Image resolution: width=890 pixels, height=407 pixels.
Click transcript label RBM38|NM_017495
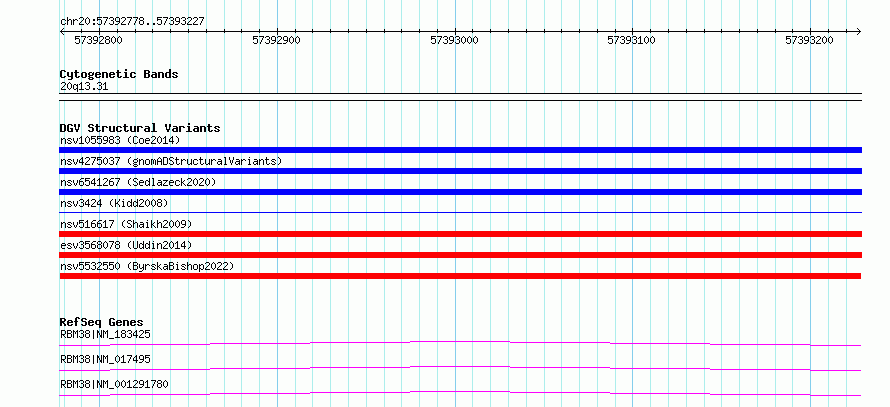[x=105, y=359]
